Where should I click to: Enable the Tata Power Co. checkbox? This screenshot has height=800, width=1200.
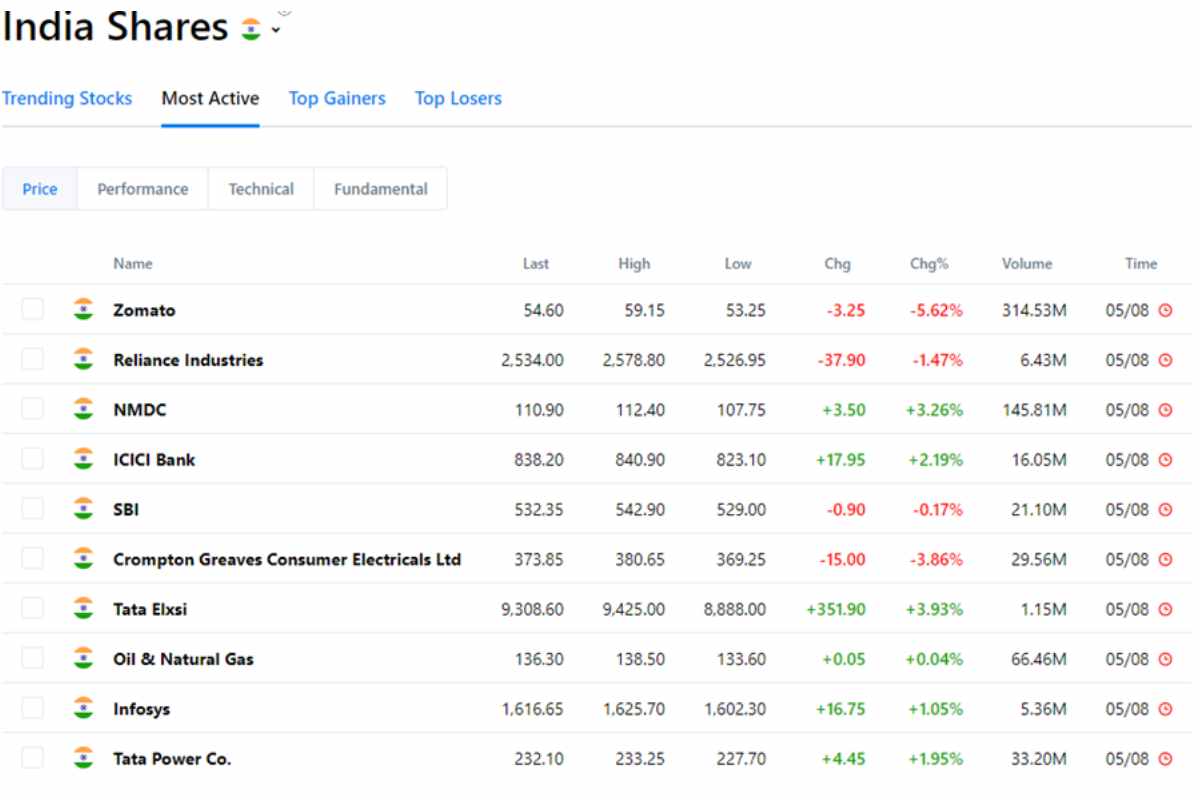[x=33, y=758]
